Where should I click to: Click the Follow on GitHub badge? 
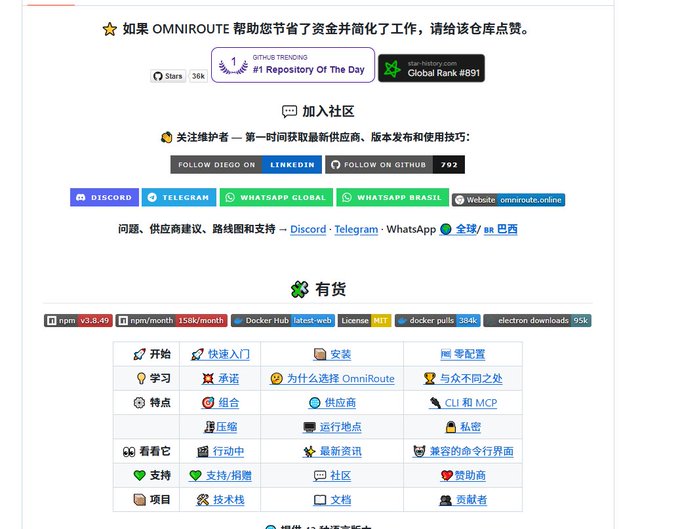(x=395, y=164)
